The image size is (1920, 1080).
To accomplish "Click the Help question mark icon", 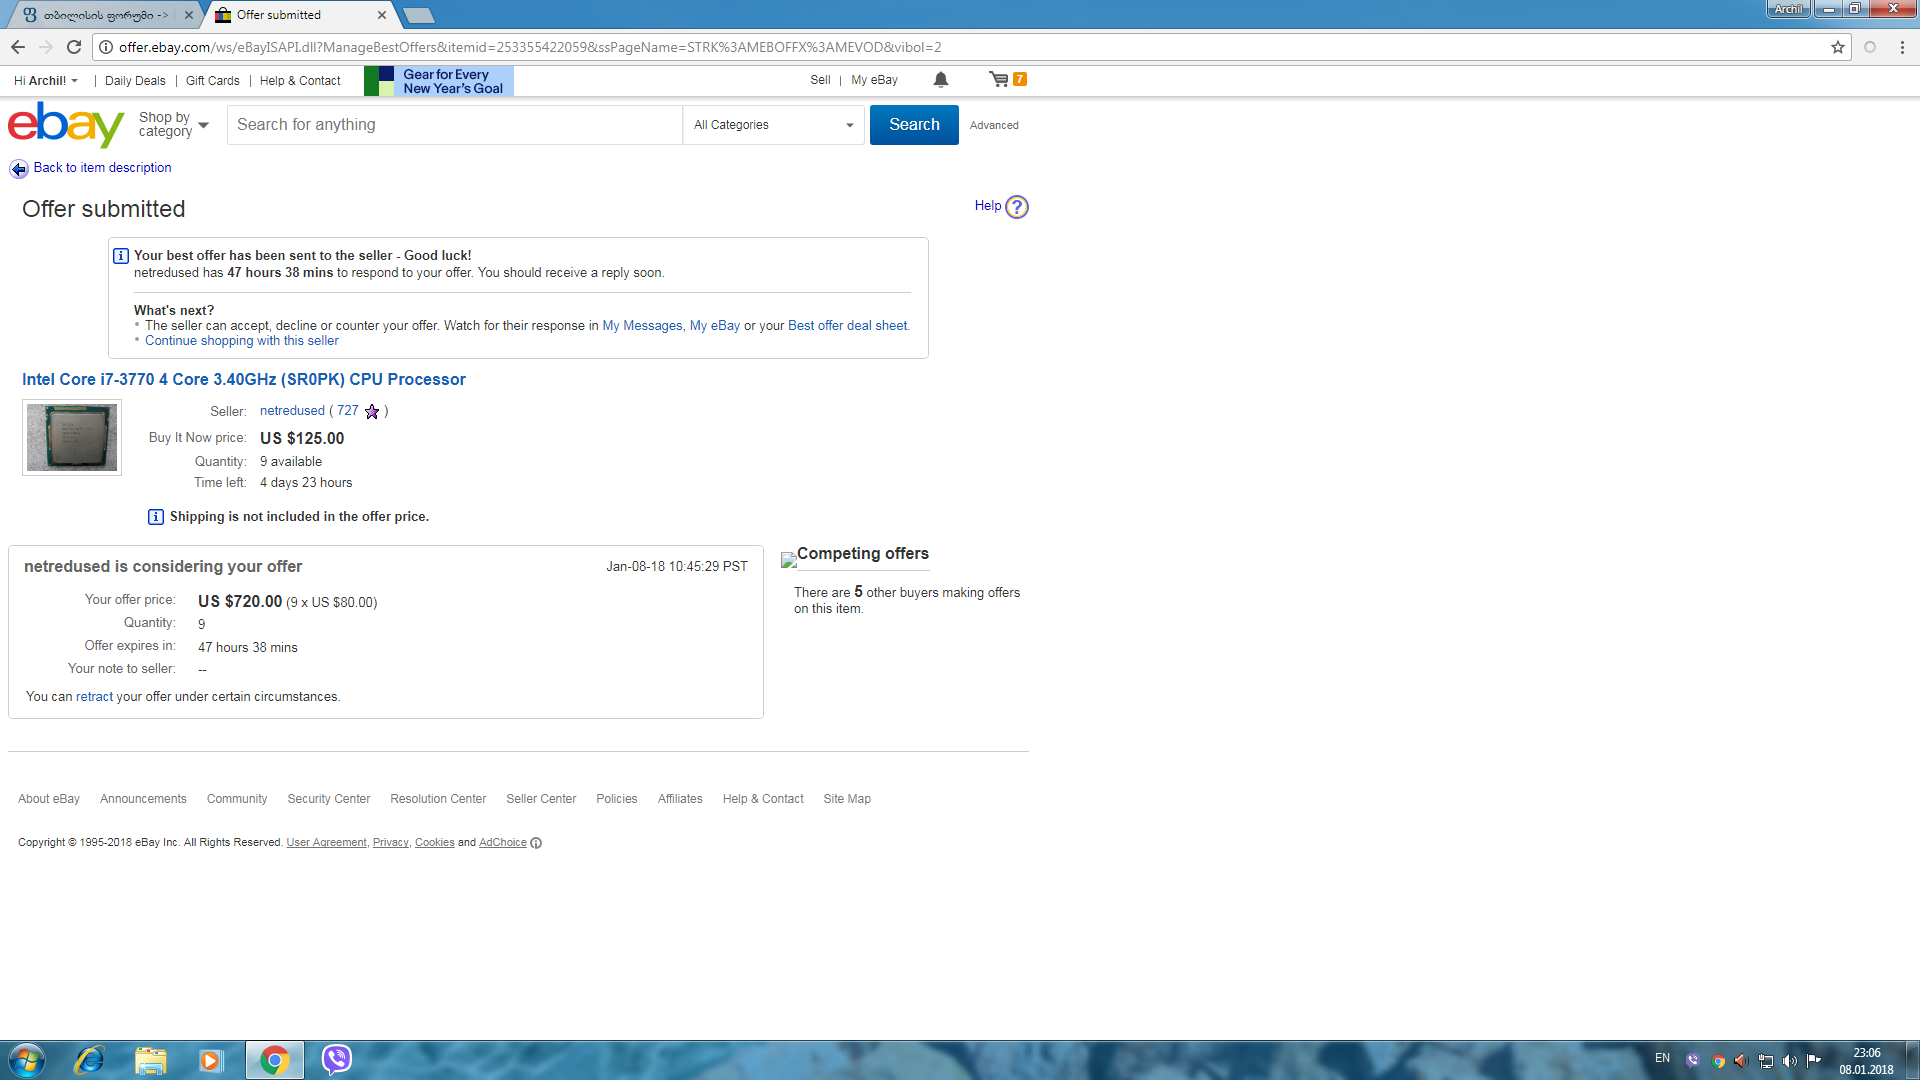I will pyautogui.click(x=1016, y=207).
